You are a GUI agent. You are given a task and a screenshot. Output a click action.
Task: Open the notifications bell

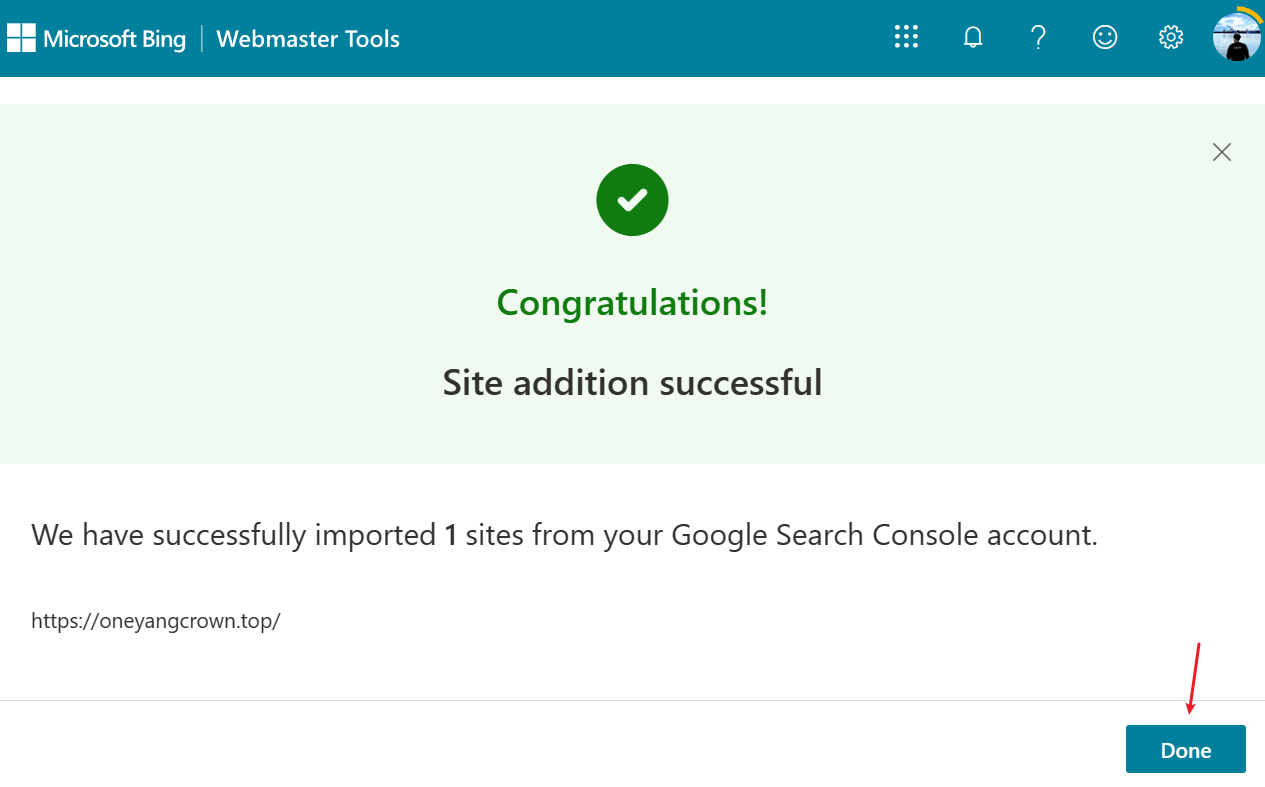972,38
